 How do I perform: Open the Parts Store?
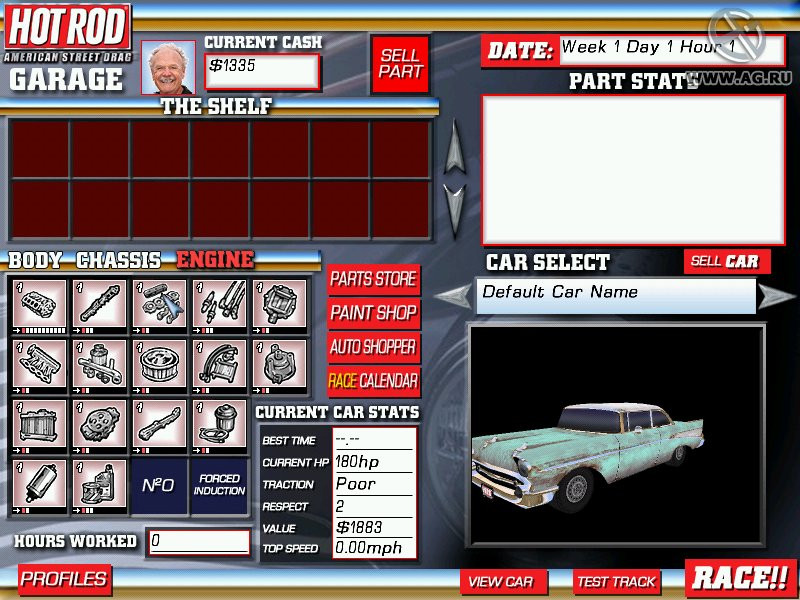(373, 280)
